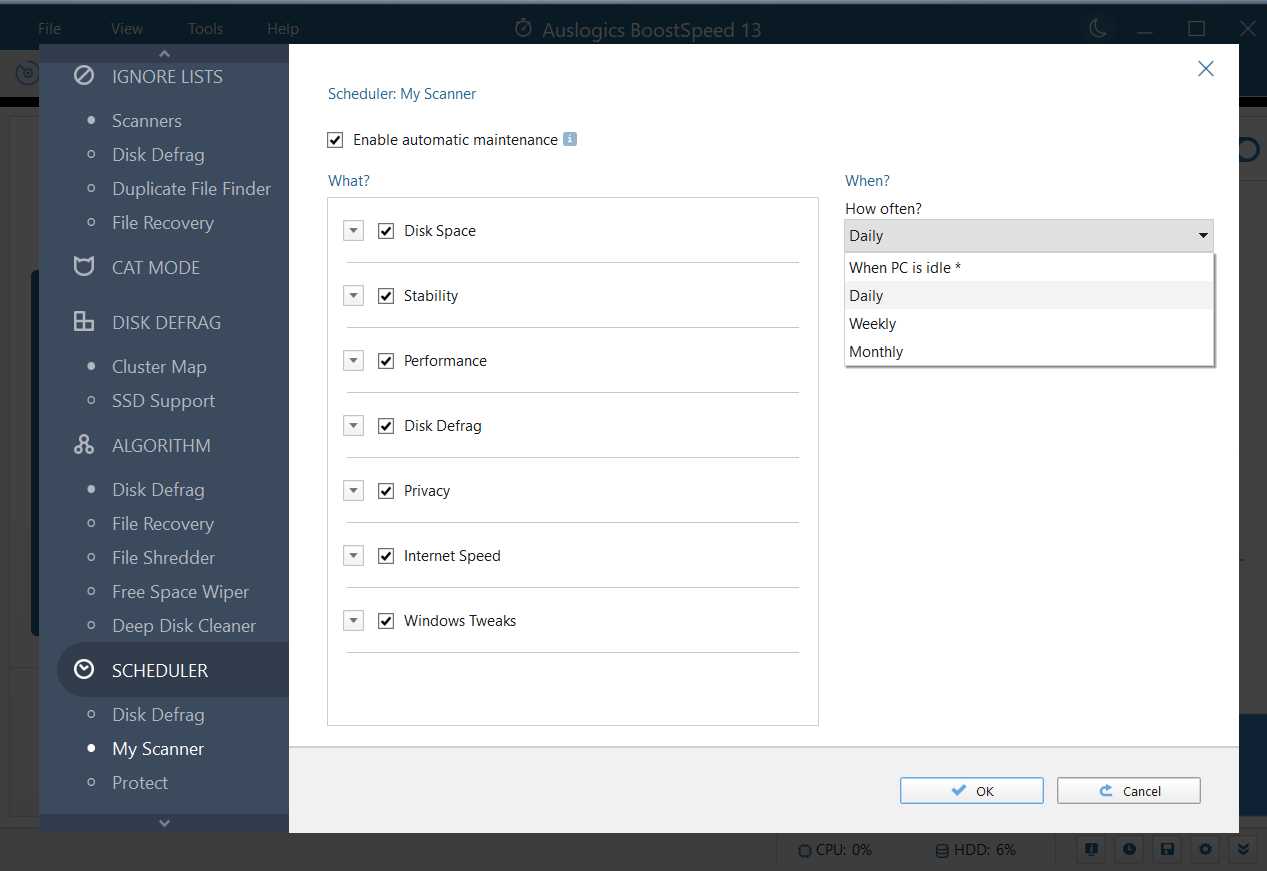
Task: Click the SCHEDULER clock icon in sidebar
Action: [84, 670]
